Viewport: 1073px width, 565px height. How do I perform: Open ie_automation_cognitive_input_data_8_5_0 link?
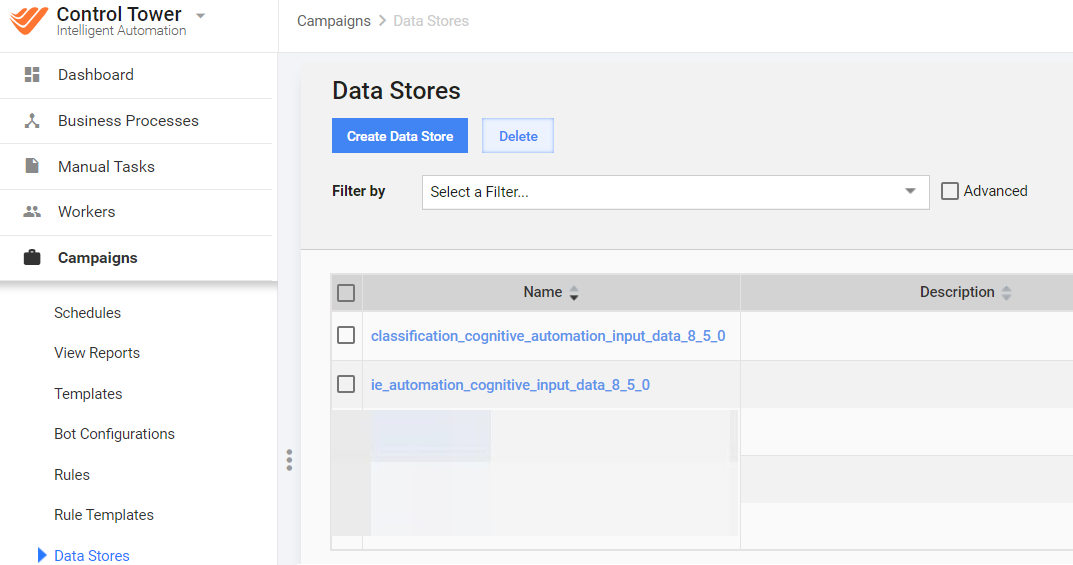click(x=510, y=385)
